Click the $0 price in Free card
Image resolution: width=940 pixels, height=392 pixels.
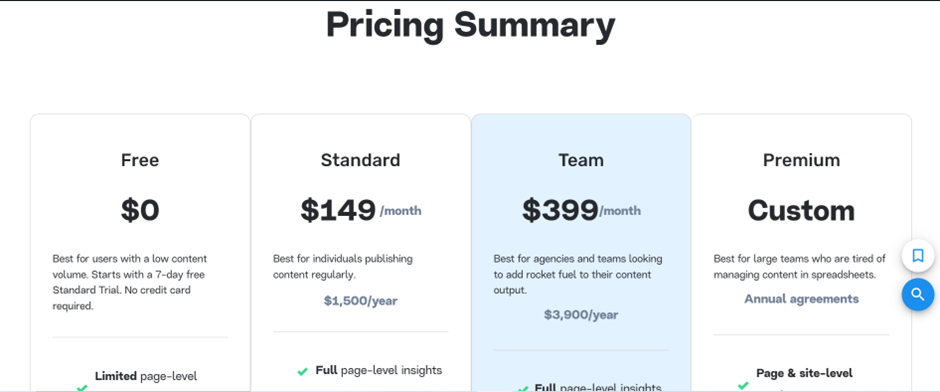140,210
